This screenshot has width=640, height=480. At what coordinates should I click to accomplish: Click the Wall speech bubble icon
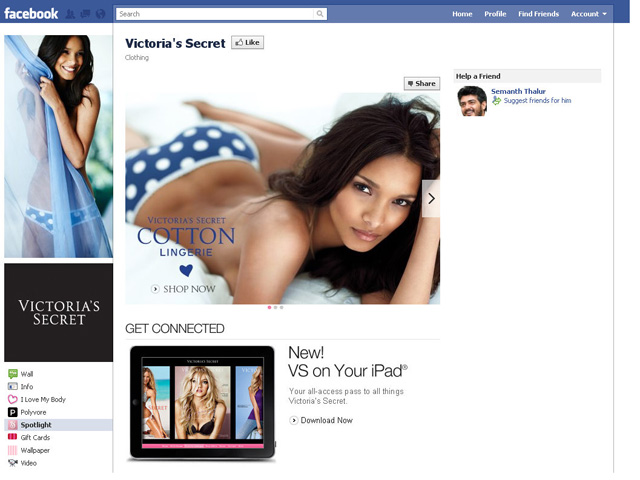[13, 373]
